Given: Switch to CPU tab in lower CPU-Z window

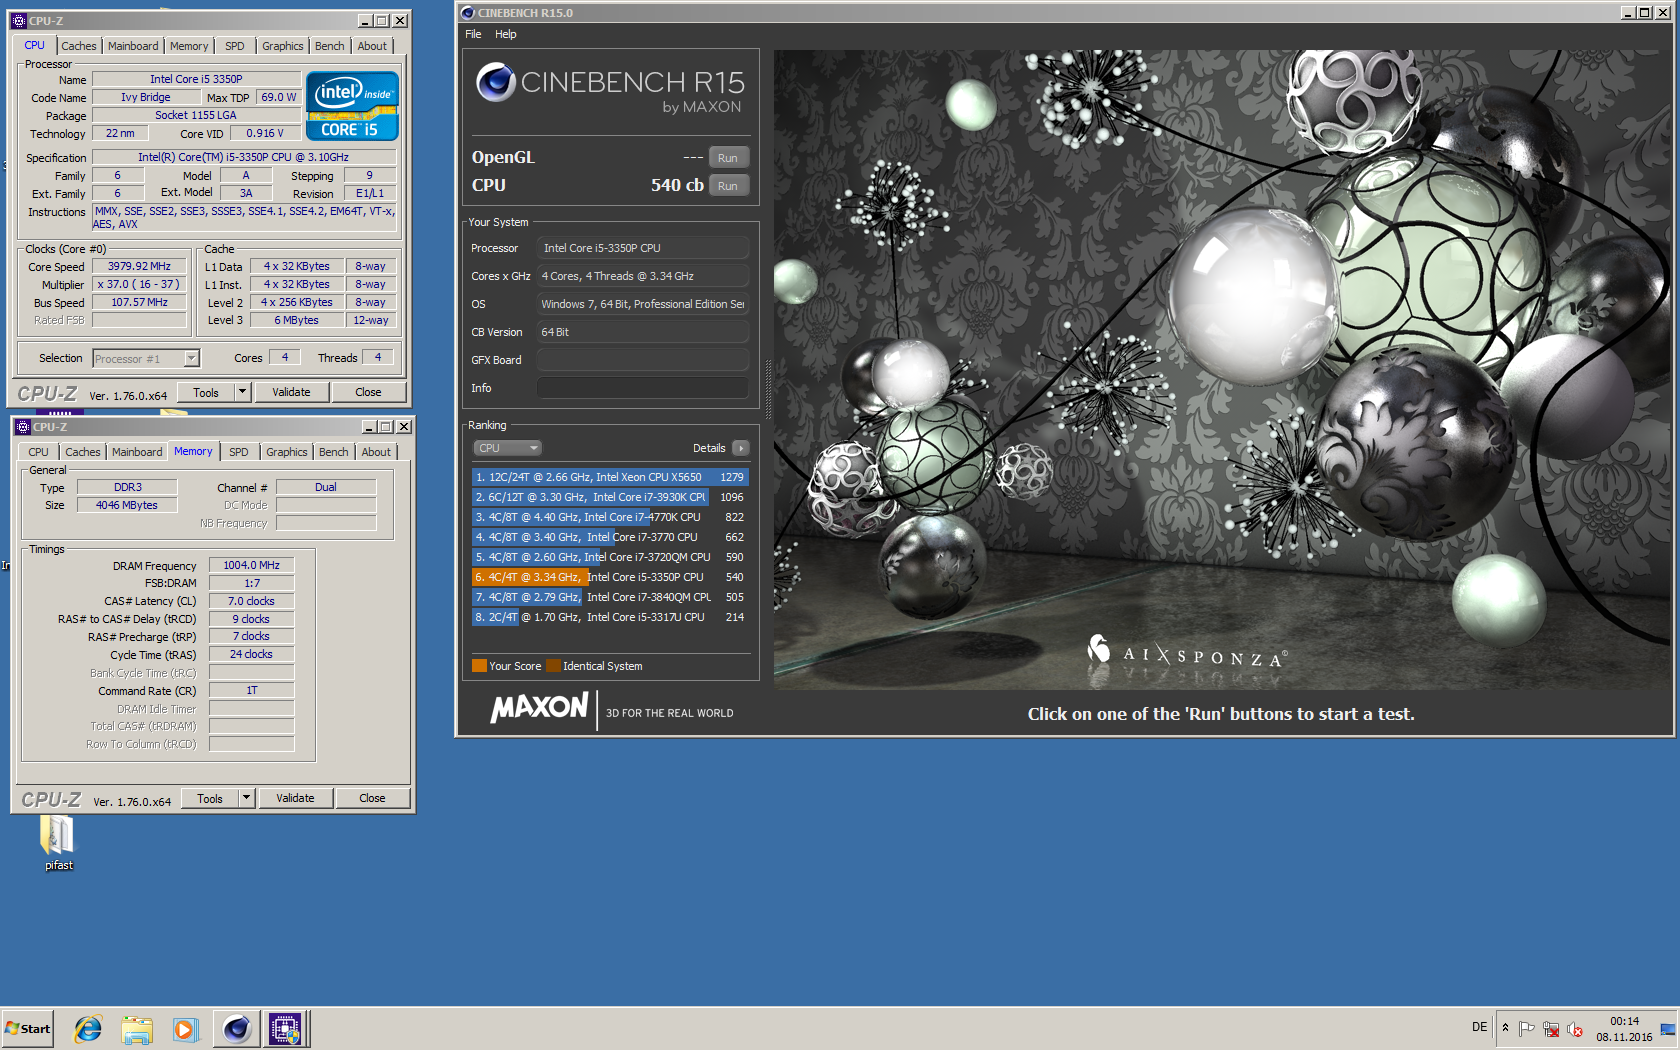Looking at the screenshot, I should pyautogui.click(x=39, y=452).
